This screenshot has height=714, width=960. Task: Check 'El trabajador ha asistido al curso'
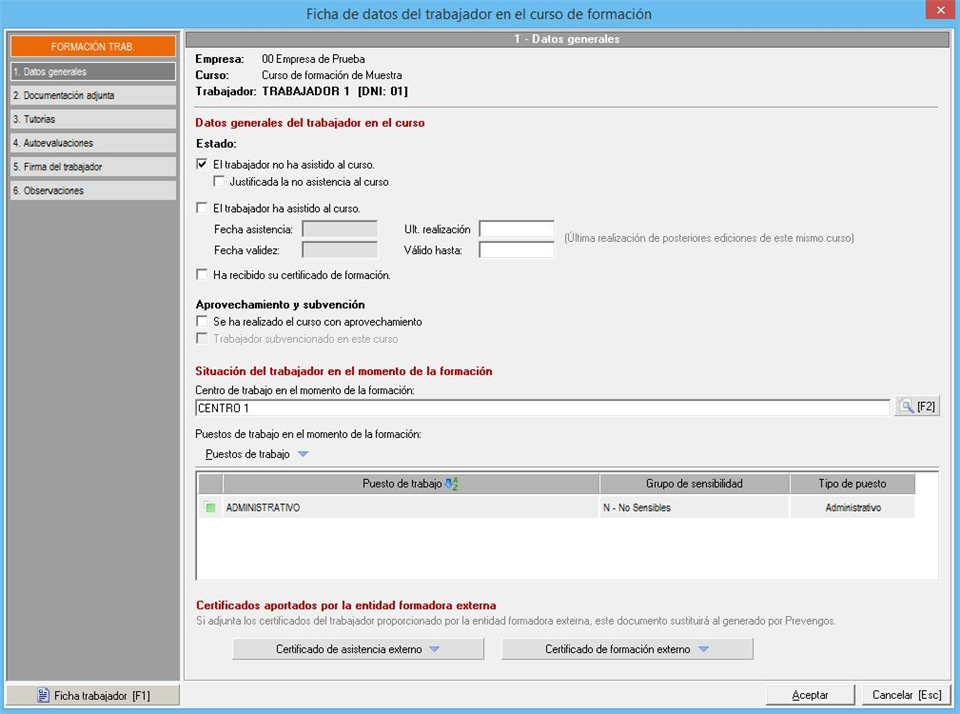201,208
